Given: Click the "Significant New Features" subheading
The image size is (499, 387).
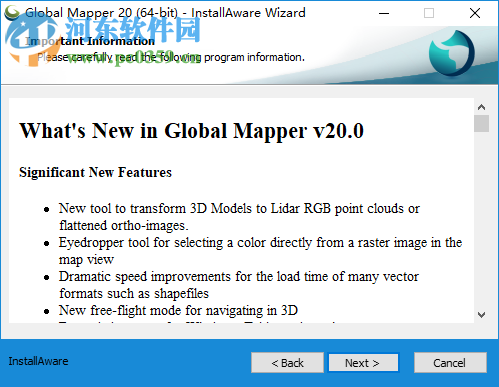Looking at the screenshot, I should pos(95,172).
